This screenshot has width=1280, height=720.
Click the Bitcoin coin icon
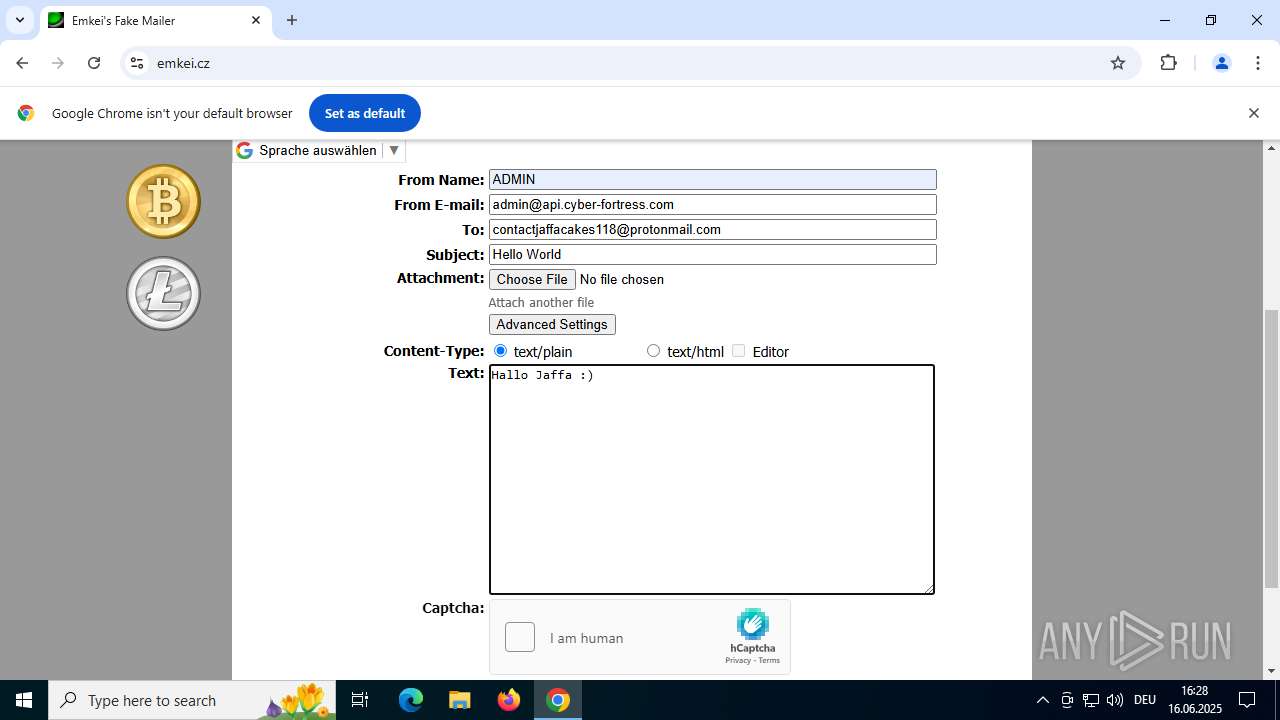[163, 201]
